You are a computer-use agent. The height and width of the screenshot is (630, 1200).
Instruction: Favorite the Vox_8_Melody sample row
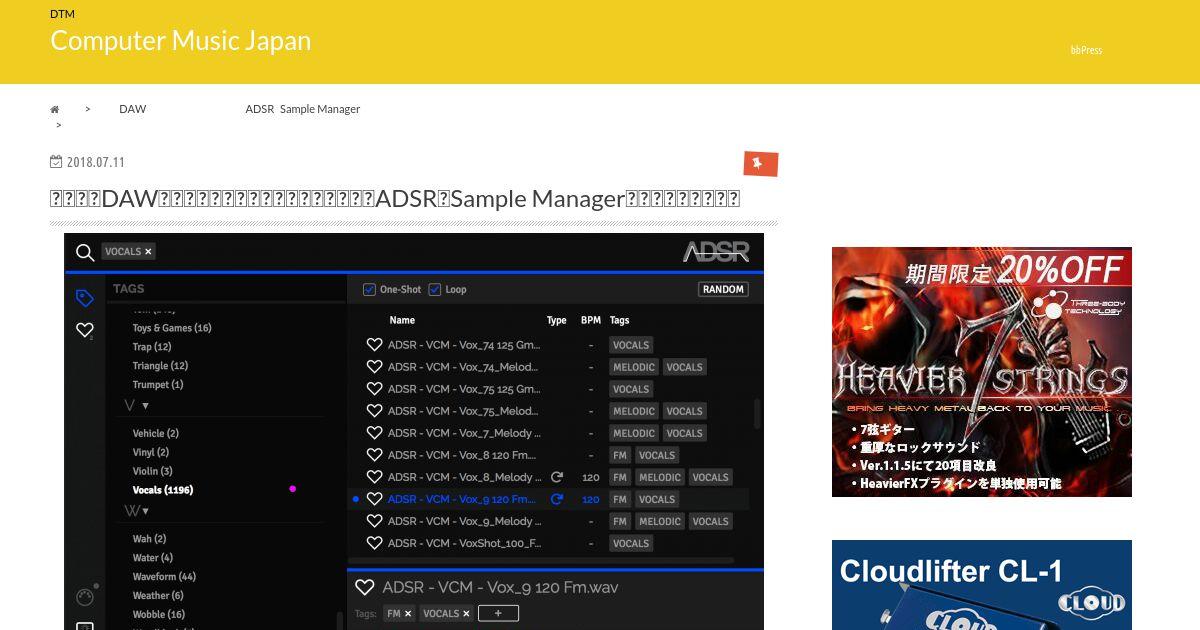(x=374, y=477)
